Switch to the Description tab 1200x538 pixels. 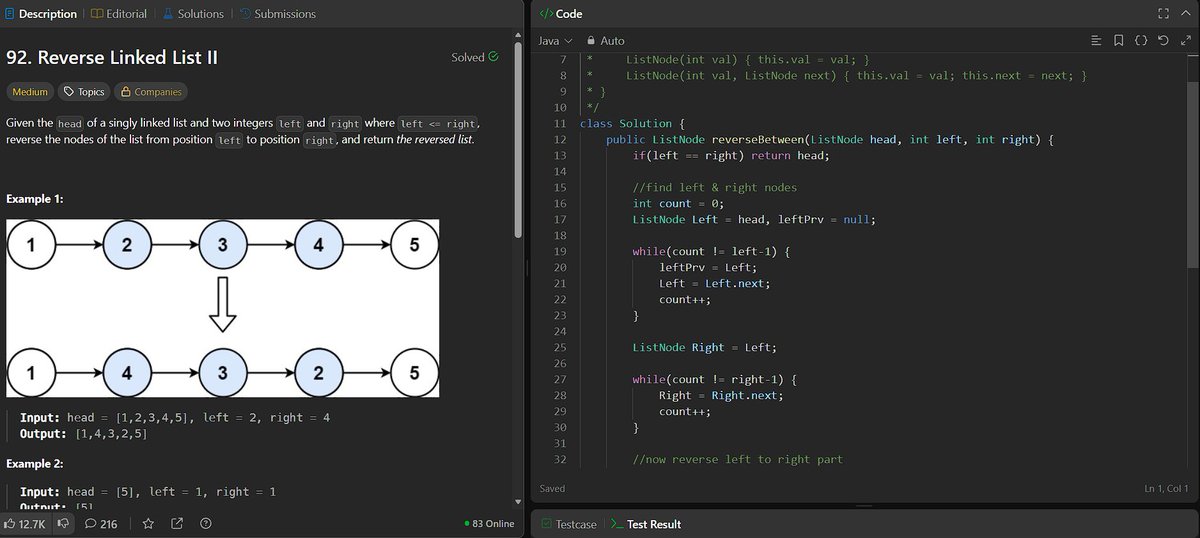(x=41, y=14)
